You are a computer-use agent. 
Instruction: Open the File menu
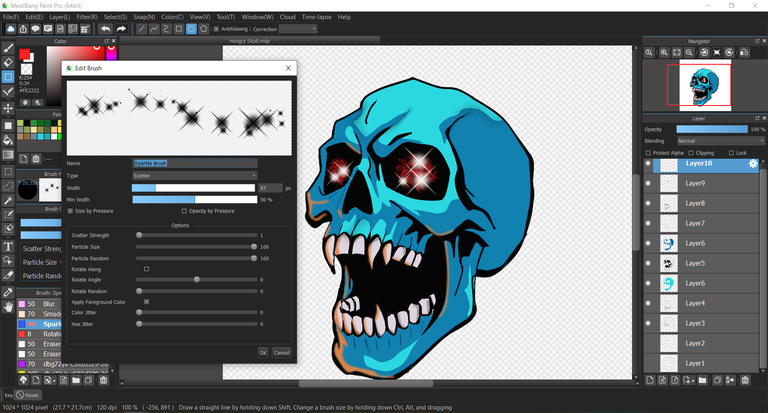(11, 17)
